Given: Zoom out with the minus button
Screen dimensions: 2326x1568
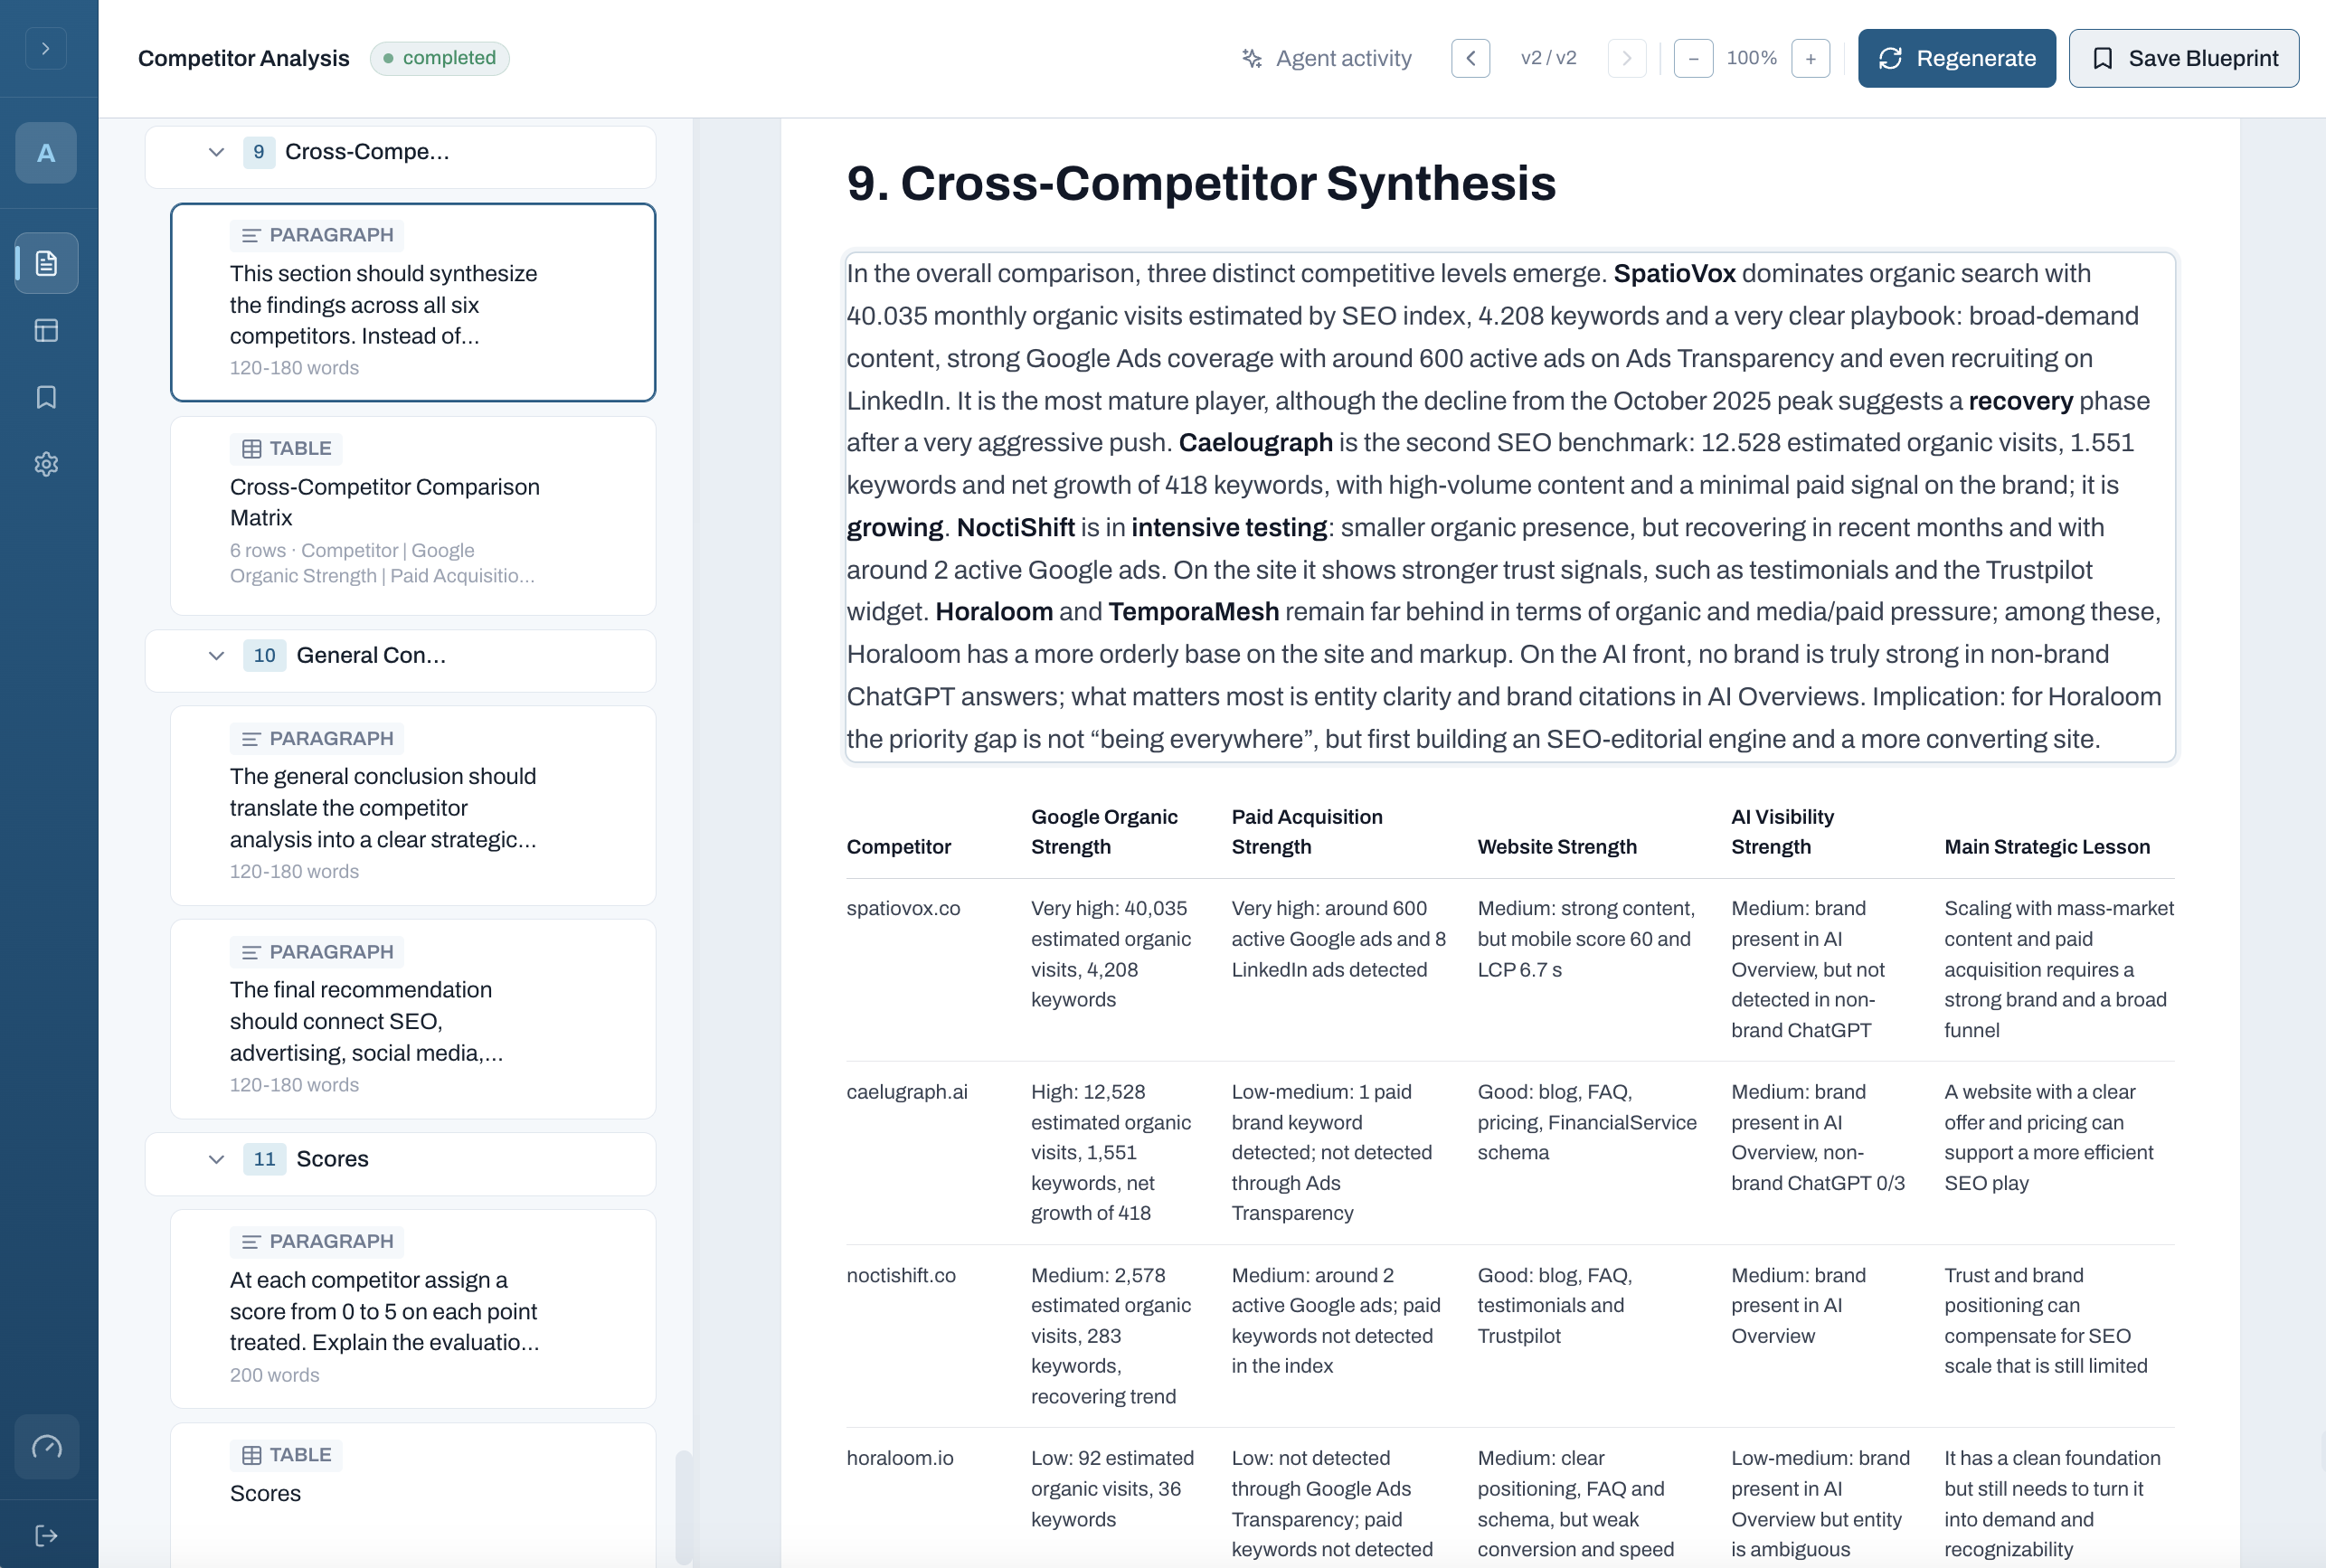Looking at the screenshot, I should coord(1693,58).
